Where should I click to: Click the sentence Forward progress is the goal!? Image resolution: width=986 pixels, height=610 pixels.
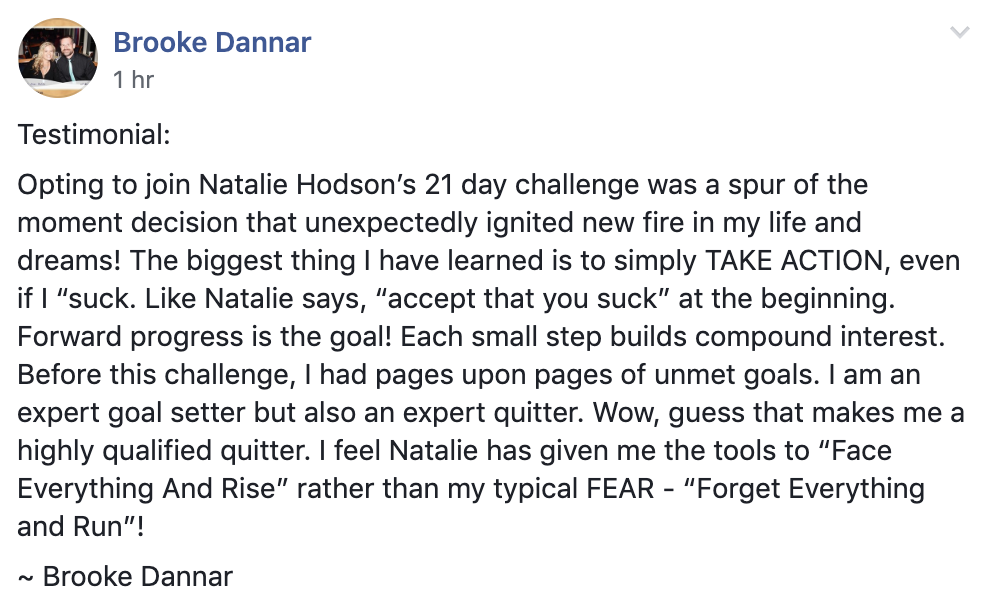[x=204, y=337]
